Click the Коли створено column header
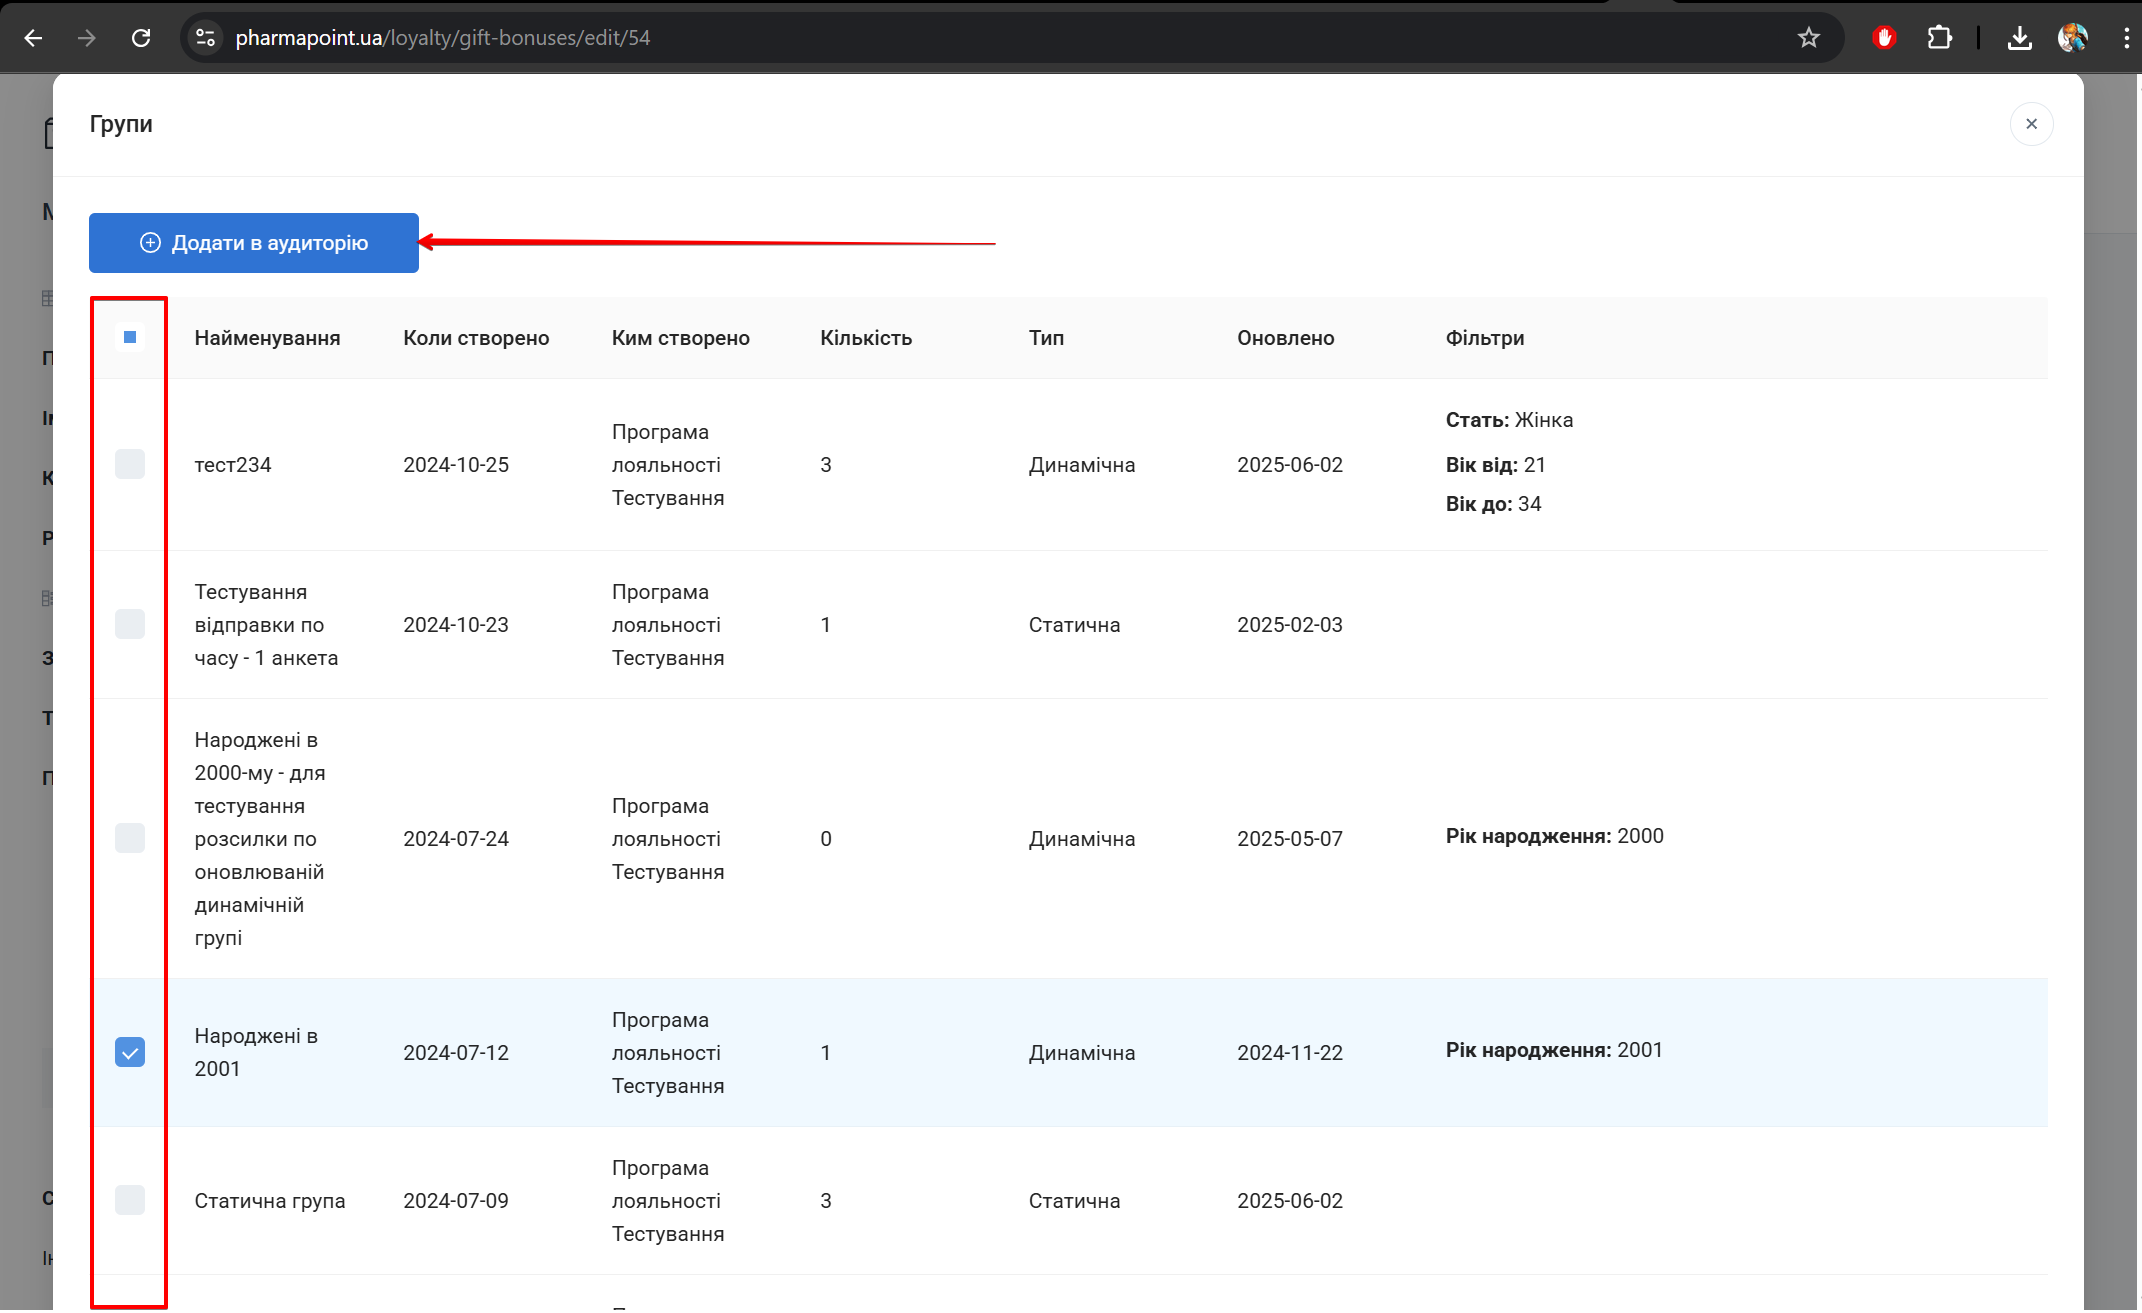The image size is (2142, 1313). (476, 338)
